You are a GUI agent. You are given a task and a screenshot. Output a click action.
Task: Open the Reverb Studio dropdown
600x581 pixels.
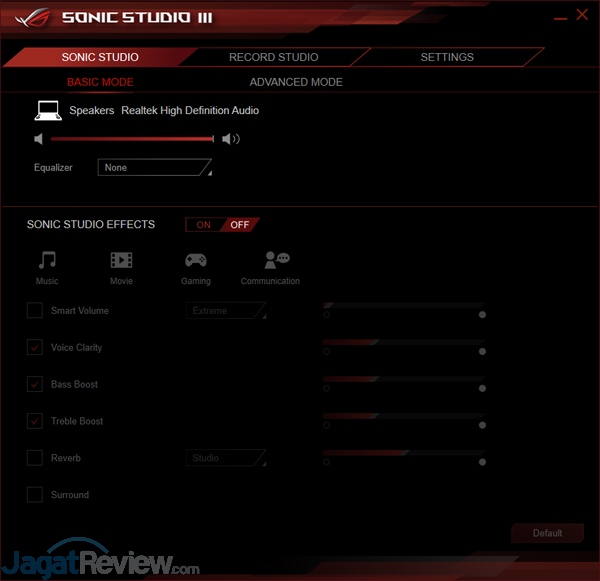[226, 458]
